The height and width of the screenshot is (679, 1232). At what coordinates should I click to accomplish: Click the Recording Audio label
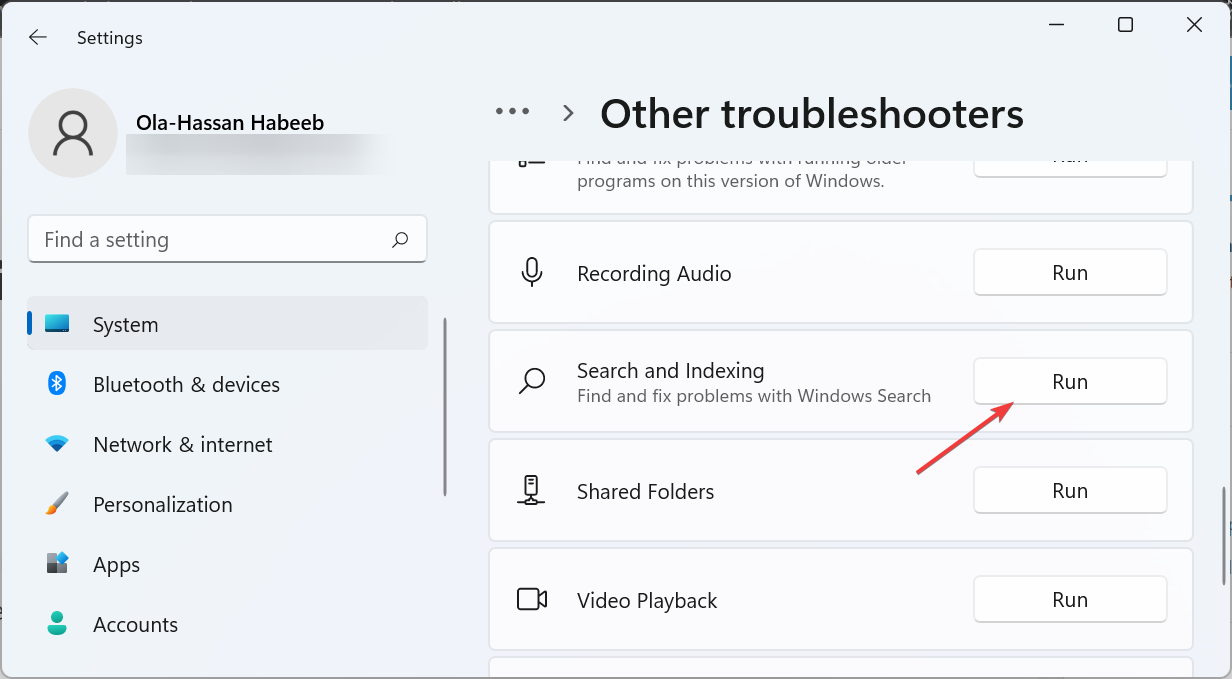click(654, 273)
